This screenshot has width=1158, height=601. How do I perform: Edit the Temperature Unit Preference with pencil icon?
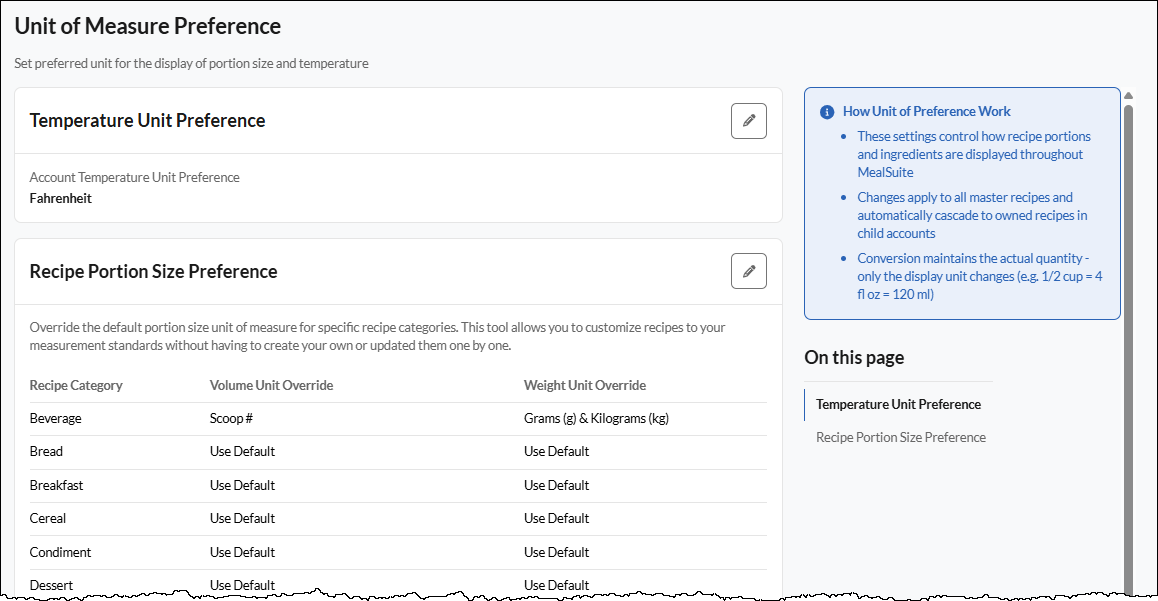pyautogui.click(x=748, y=120)
